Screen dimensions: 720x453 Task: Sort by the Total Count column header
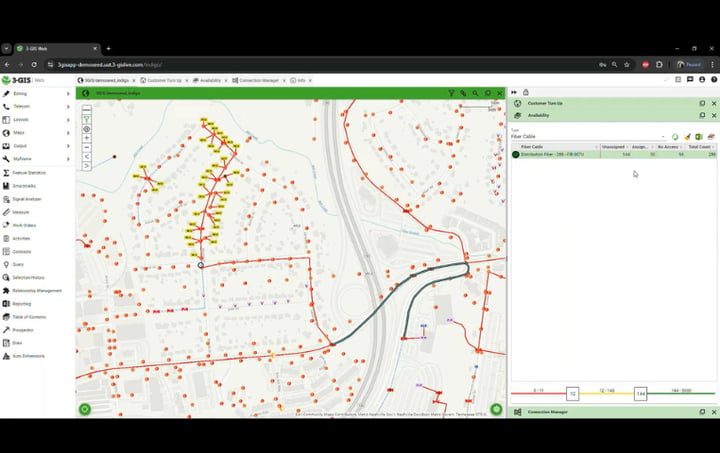pyautogui.click(x=699, y=147)
